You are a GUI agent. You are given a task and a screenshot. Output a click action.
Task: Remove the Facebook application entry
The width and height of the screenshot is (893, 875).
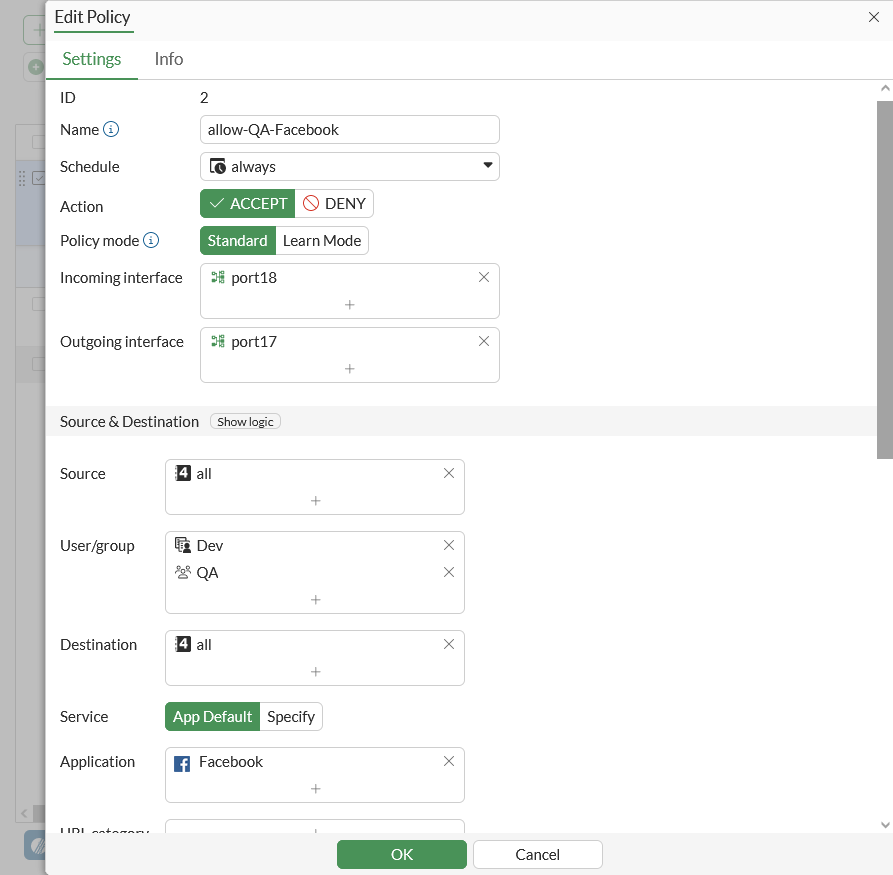tap(449, 761)
